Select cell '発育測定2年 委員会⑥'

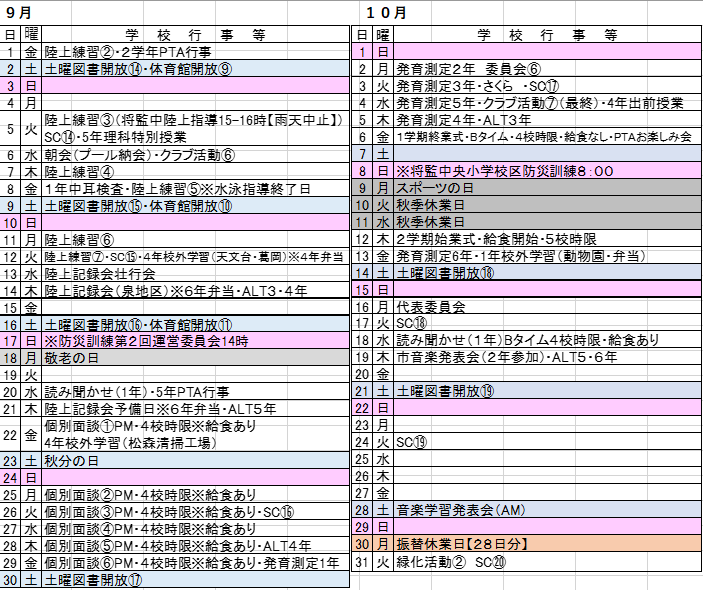tap(547, 69)
